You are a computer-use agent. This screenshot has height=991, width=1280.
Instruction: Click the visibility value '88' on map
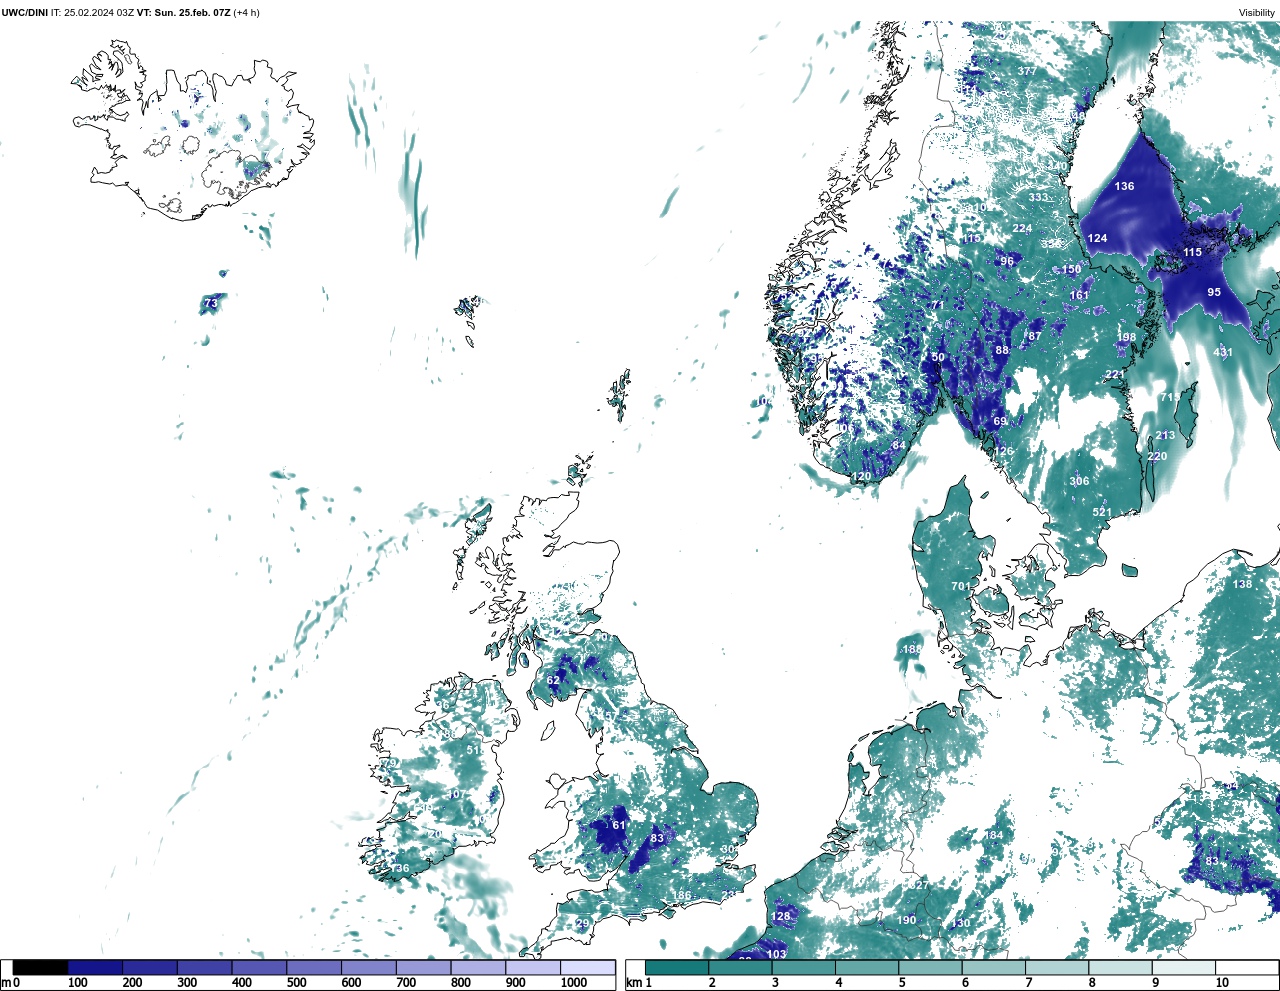1002,351
